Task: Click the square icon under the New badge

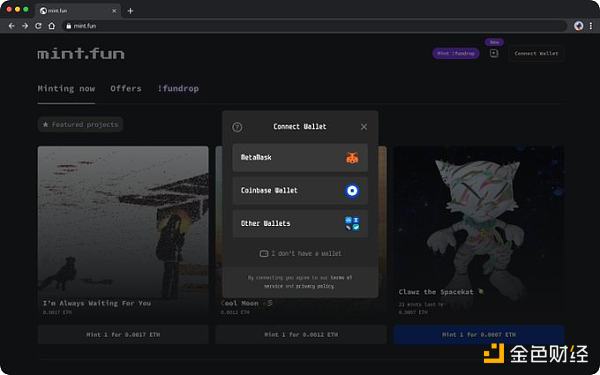Action: pyautogui.click(x=494, y=53)
